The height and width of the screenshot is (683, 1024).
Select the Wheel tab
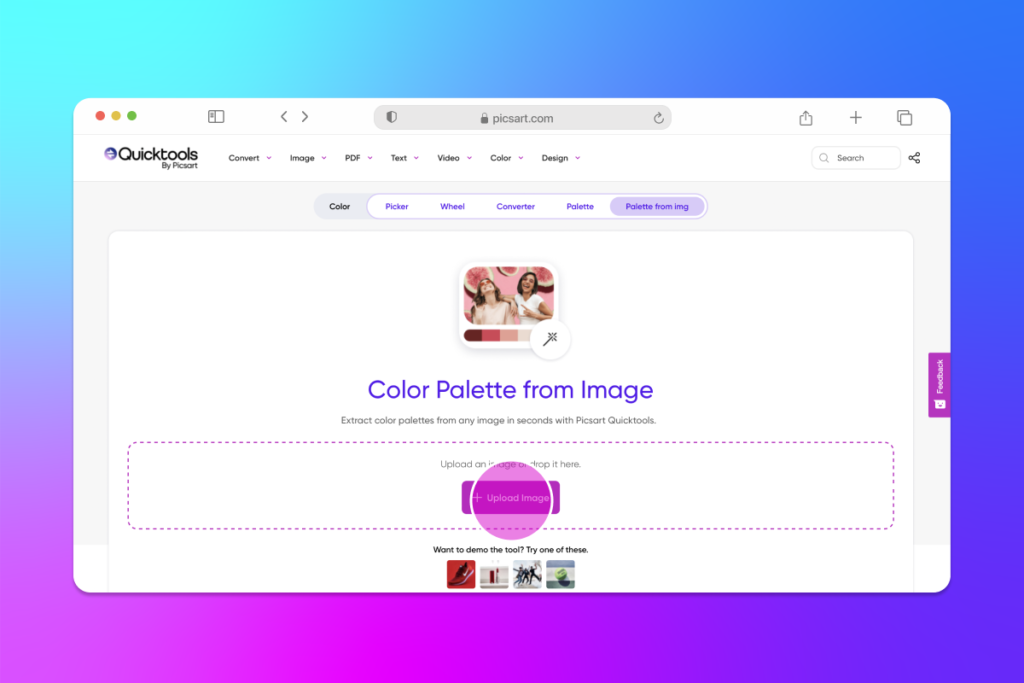pos(452,206)
